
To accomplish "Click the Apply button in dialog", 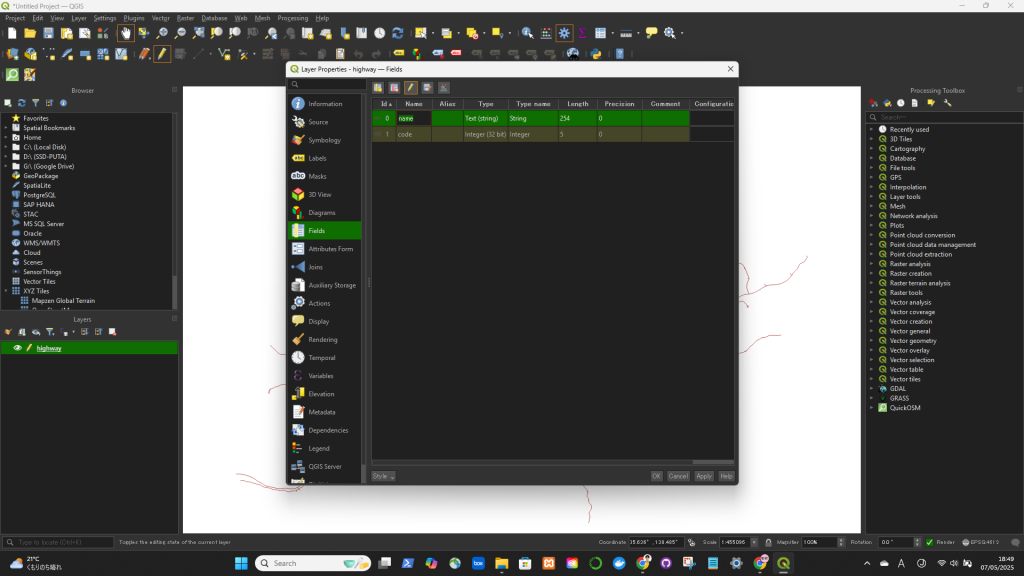I will point(704,476).
